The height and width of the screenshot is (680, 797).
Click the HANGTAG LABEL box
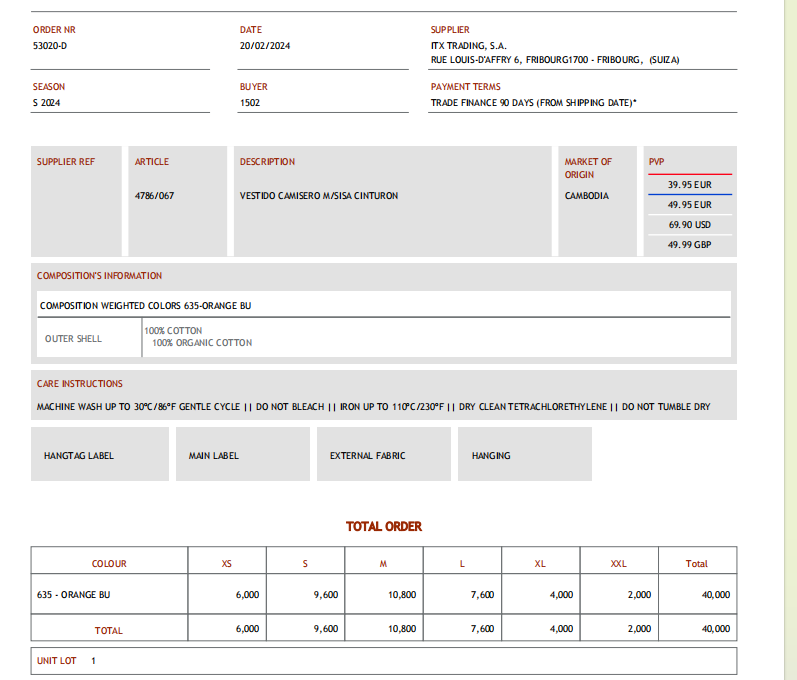pos(99,455)
